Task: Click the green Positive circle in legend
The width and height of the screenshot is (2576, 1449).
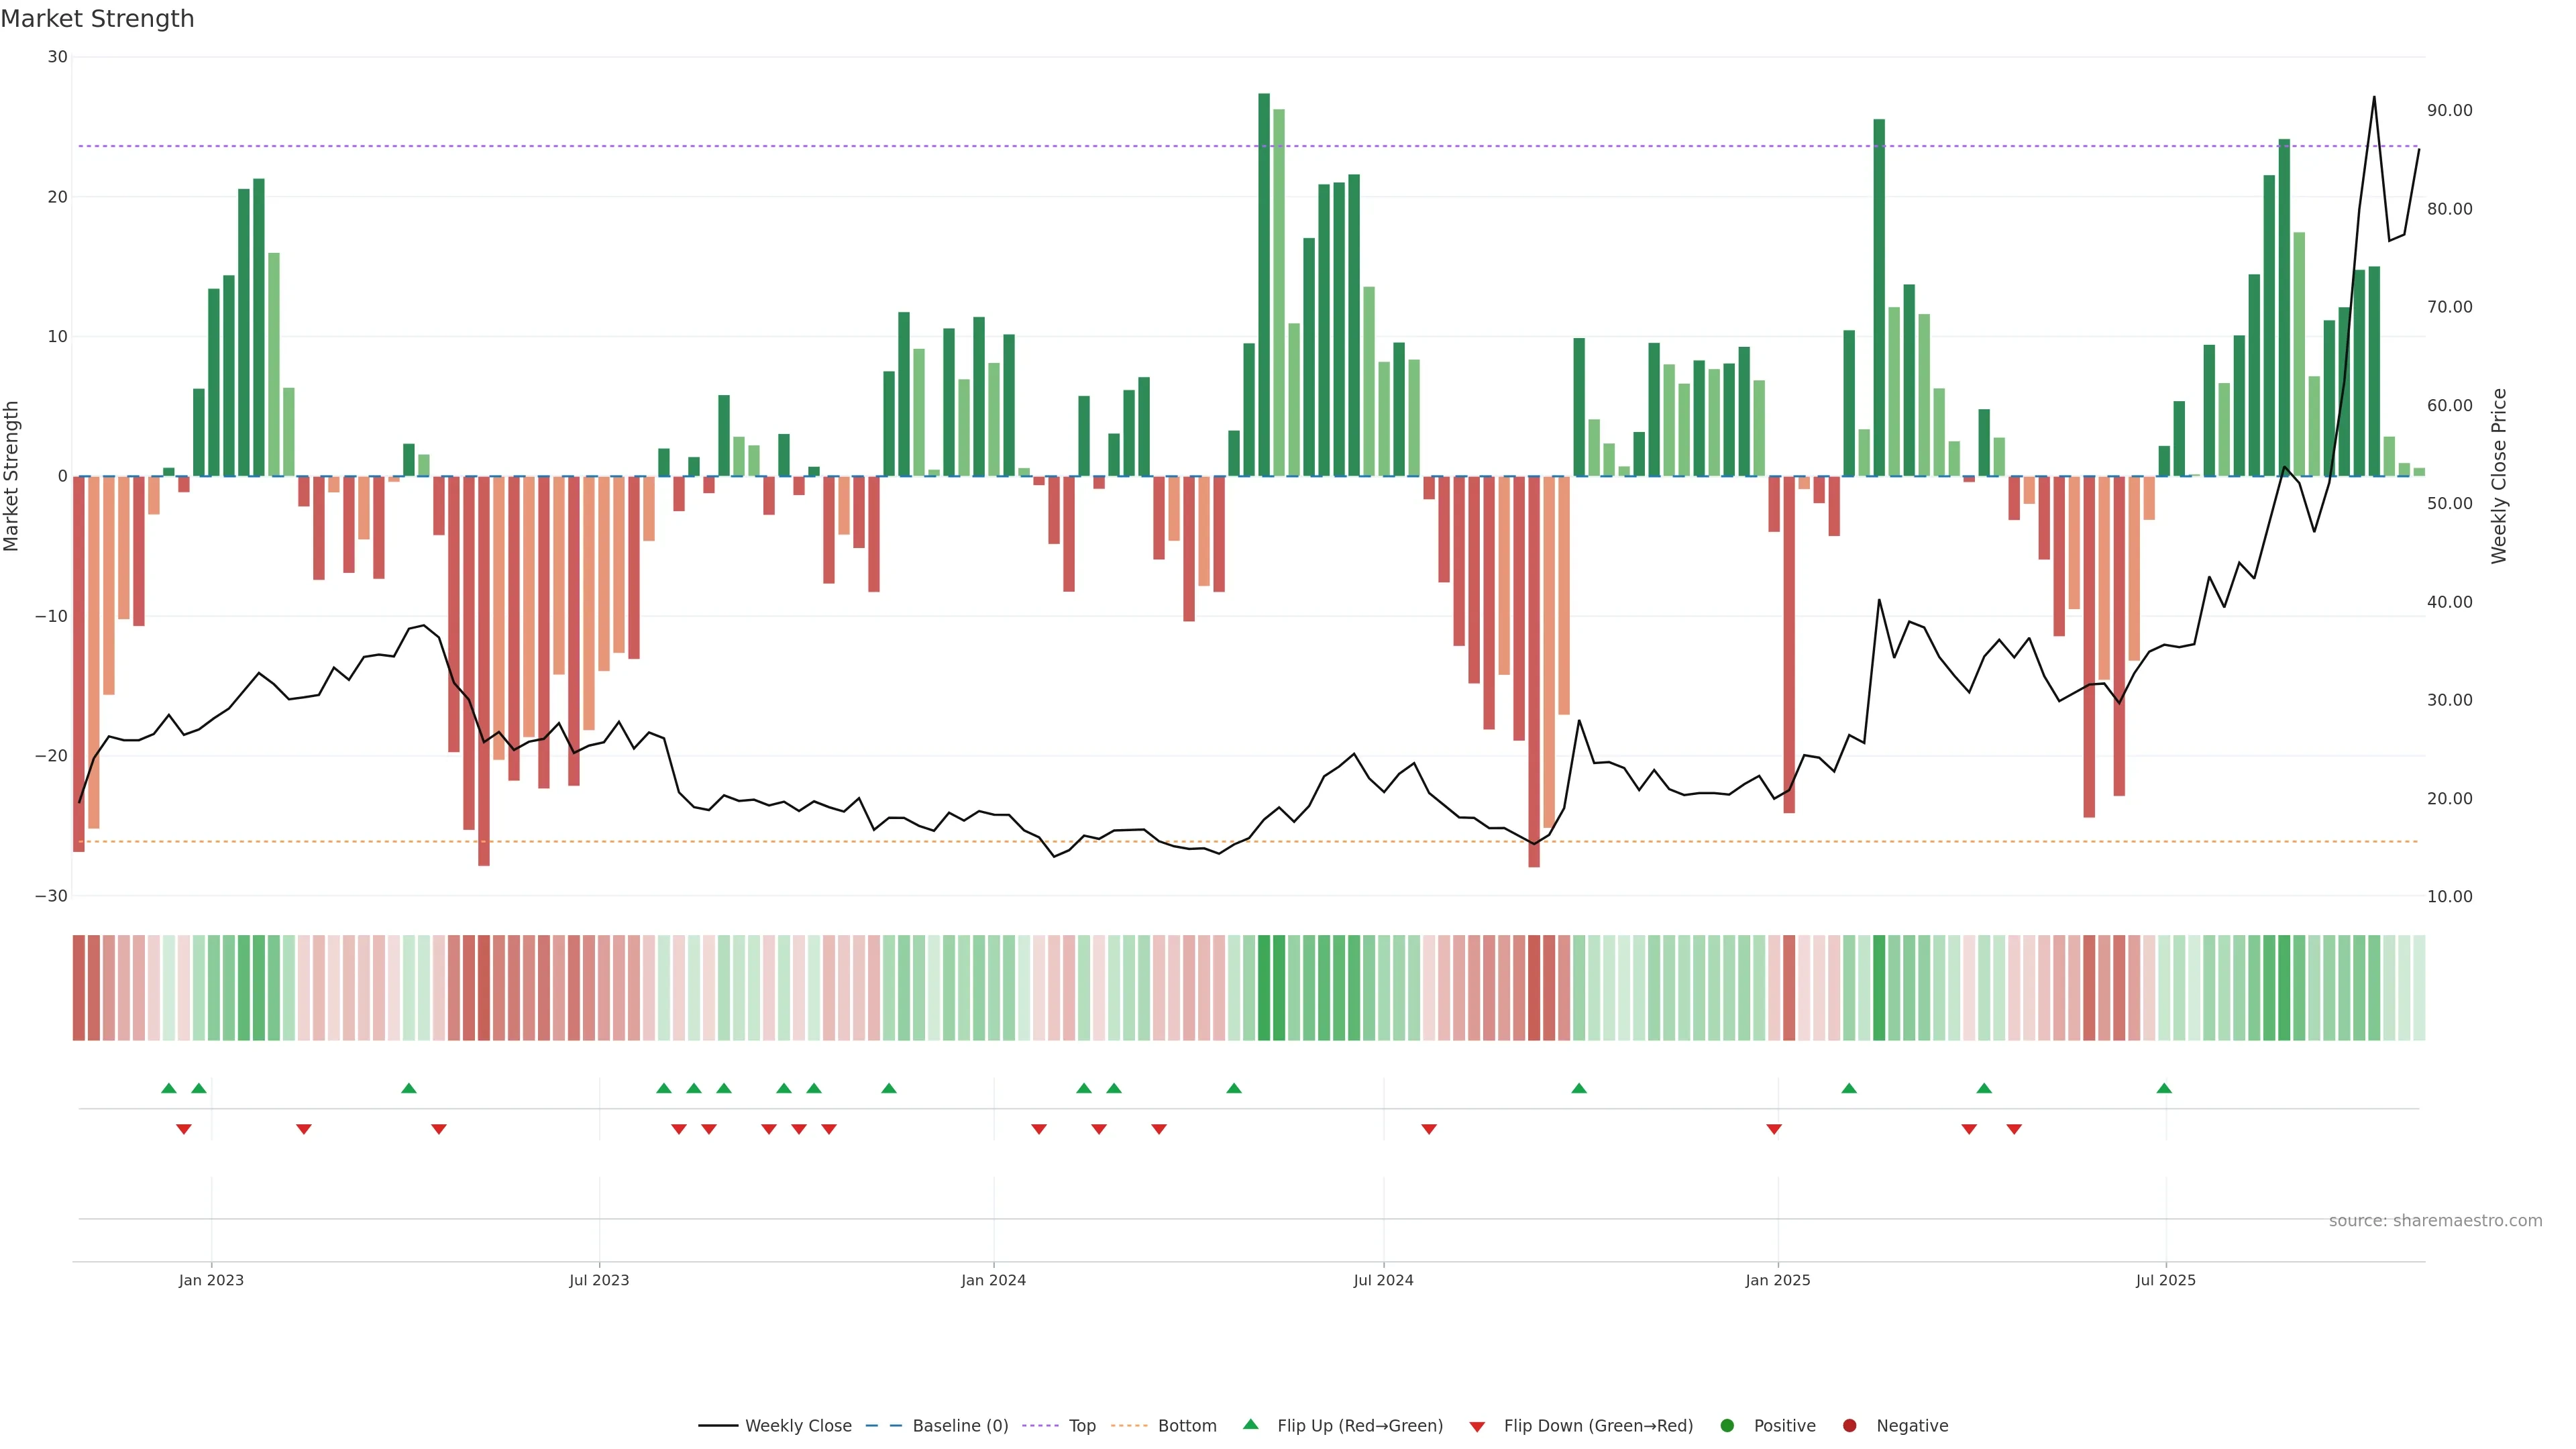Action: click(x=1727, y=1426)
